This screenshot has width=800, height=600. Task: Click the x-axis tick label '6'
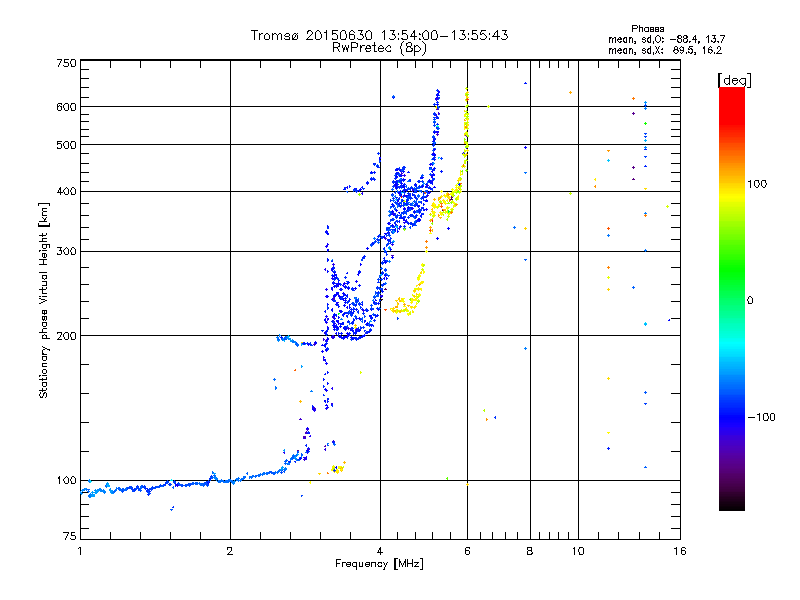click(x=467, y=551)
